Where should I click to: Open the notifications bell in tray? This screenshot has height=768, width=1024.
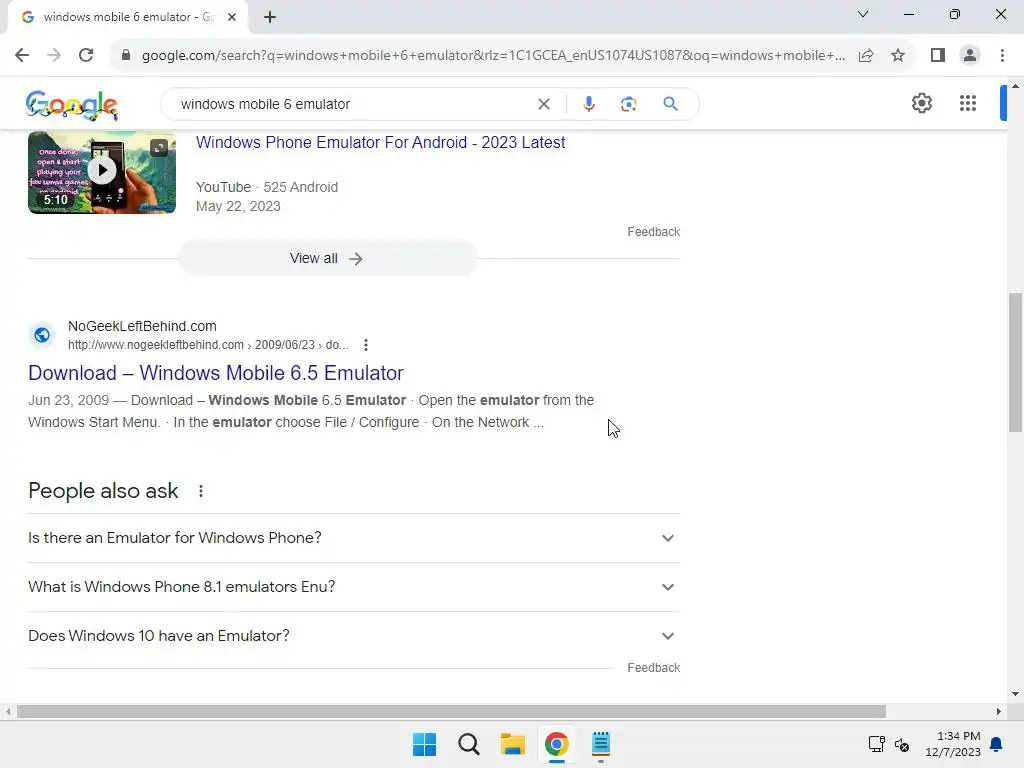[996, 744]
